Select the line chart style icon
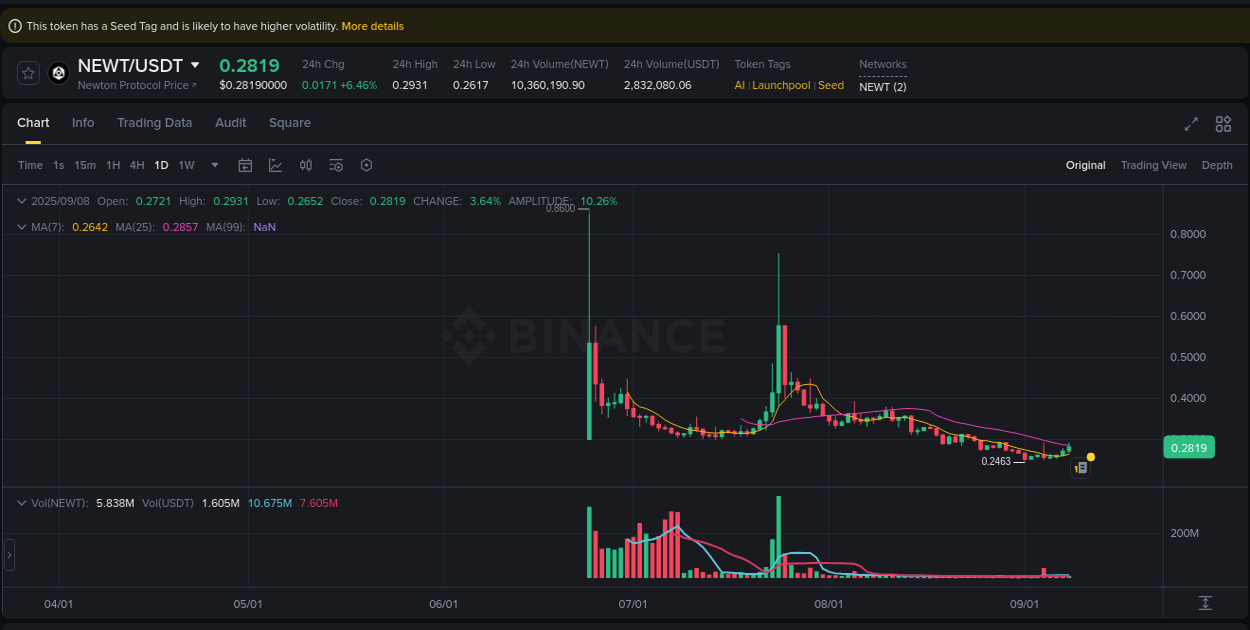Image resolution: width=1250 pixels, height=630 pixels. 276,165
